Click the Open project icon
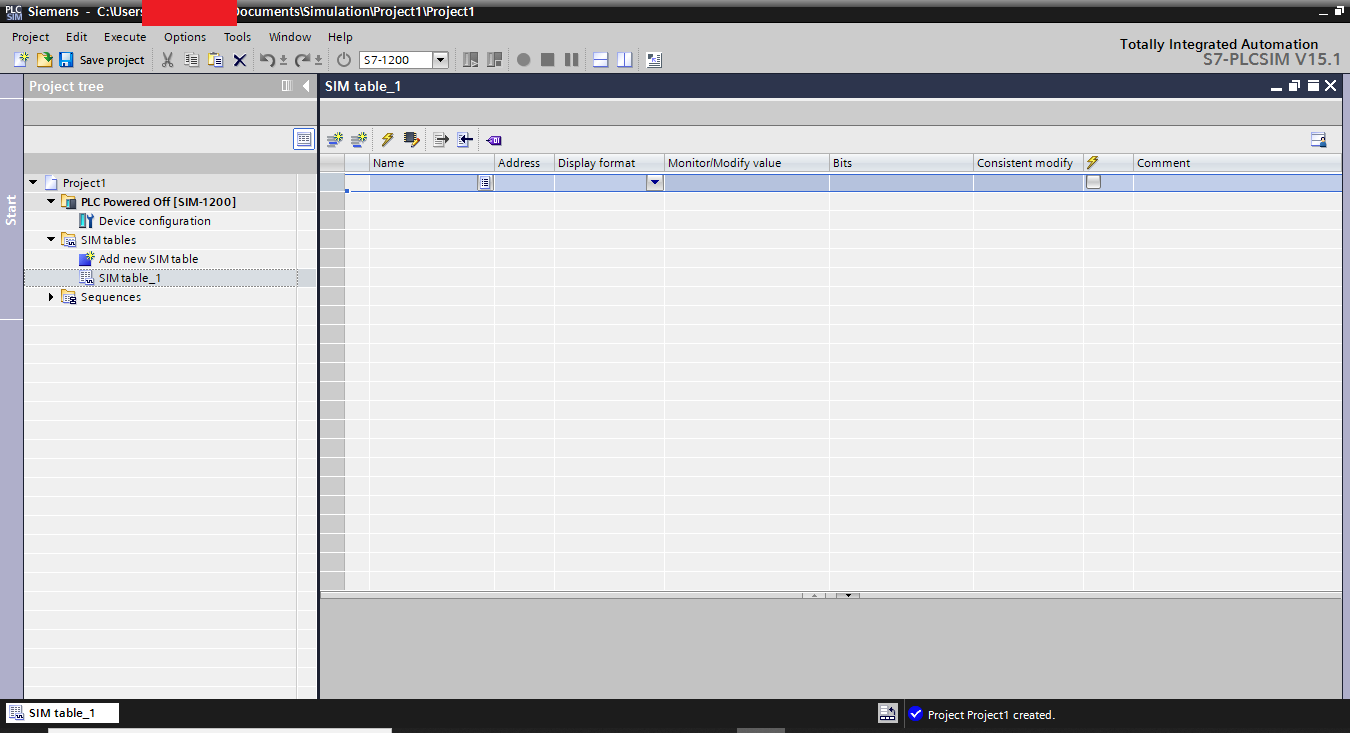Viewport: 1350px width, 733px height. [x=44, y=60]
